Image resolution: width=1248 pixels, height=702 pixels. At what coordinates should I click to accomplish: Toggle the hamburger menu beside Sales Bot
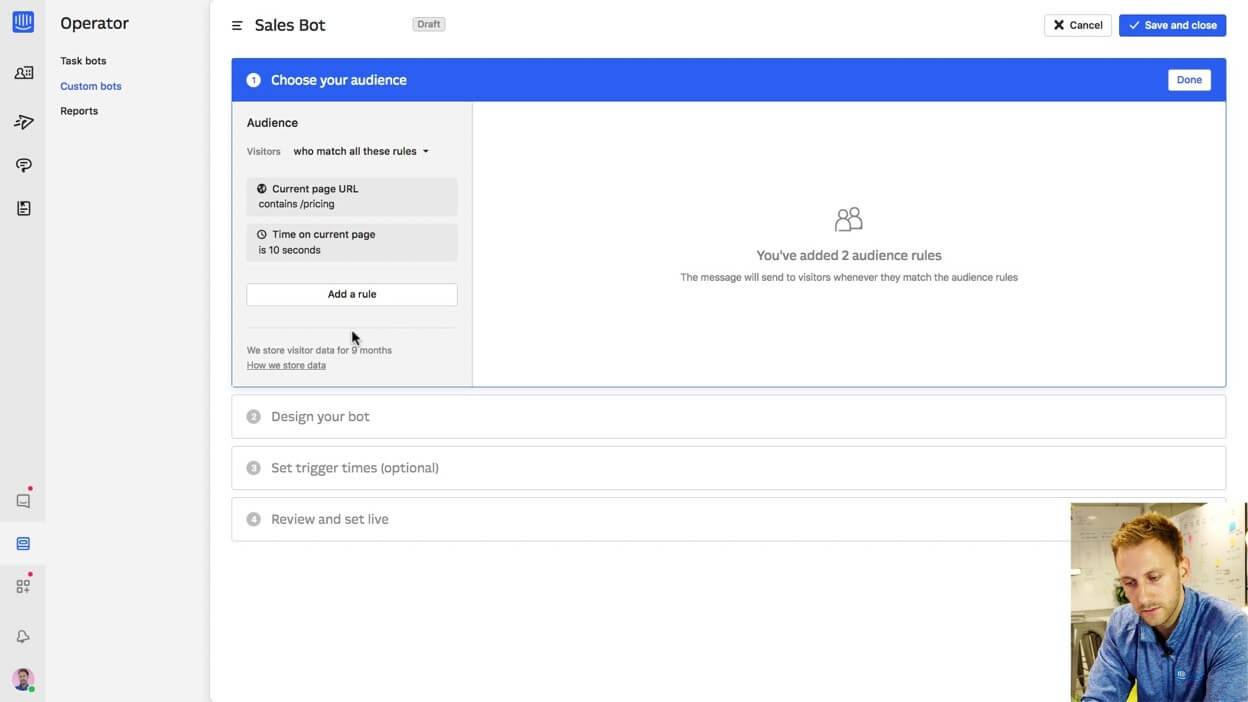(x=237, y=26)
